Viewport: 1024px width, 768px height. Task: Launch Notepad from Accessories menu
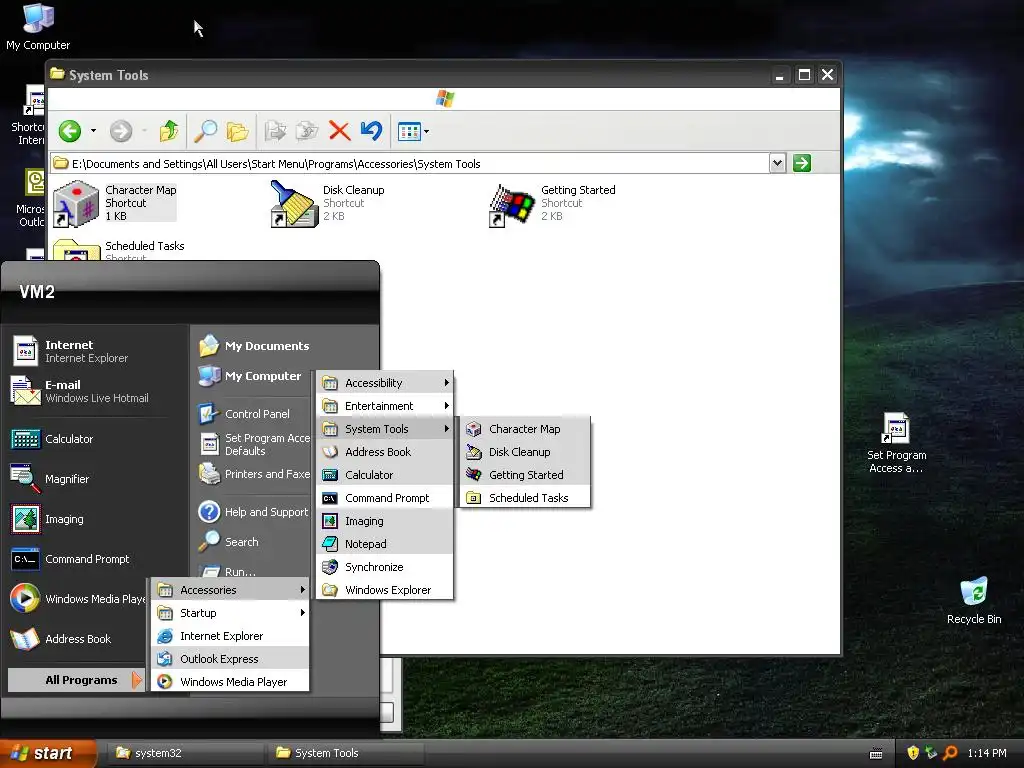[x=385, y=543]
